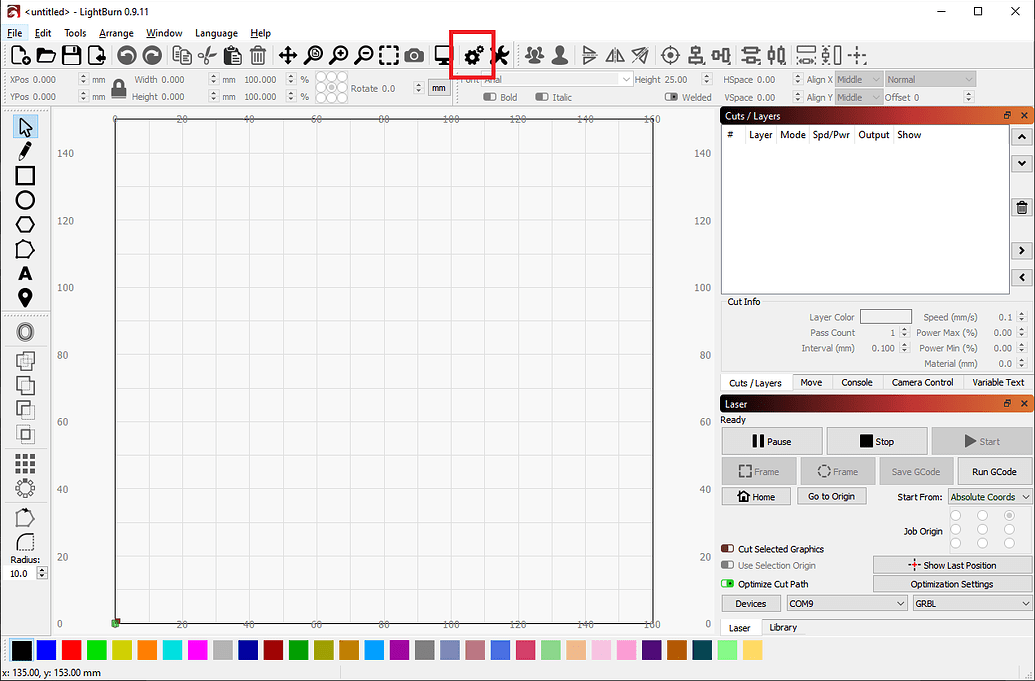Open the Camera capture tool

click(413, 56)
